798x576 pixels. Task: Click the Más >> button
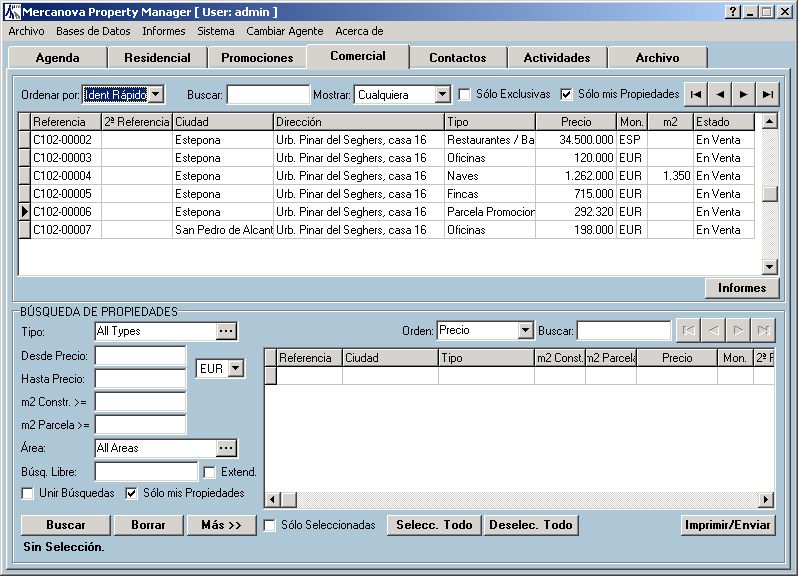221,525
